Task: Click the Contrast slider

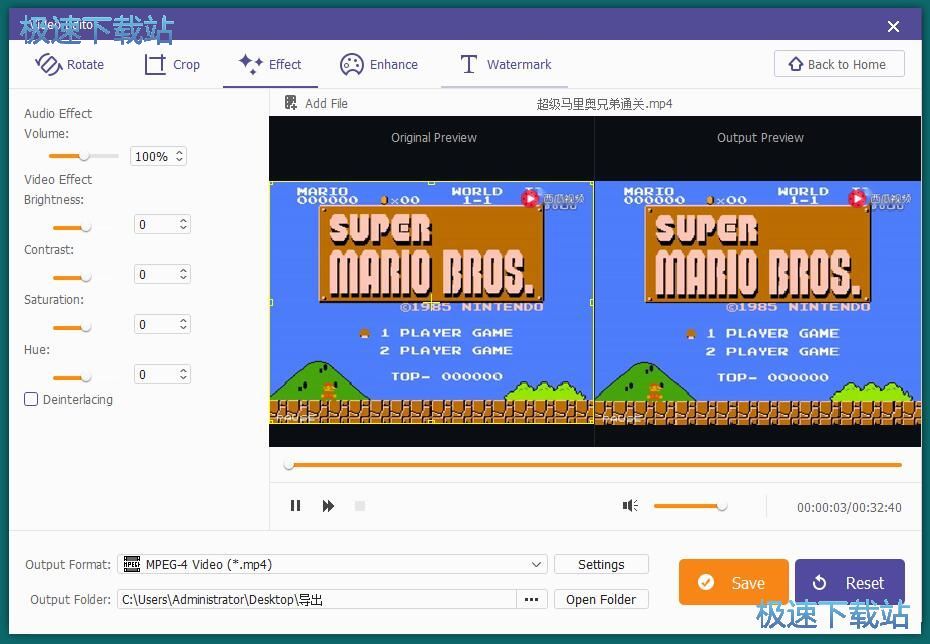Action: [x=72, y=278]
